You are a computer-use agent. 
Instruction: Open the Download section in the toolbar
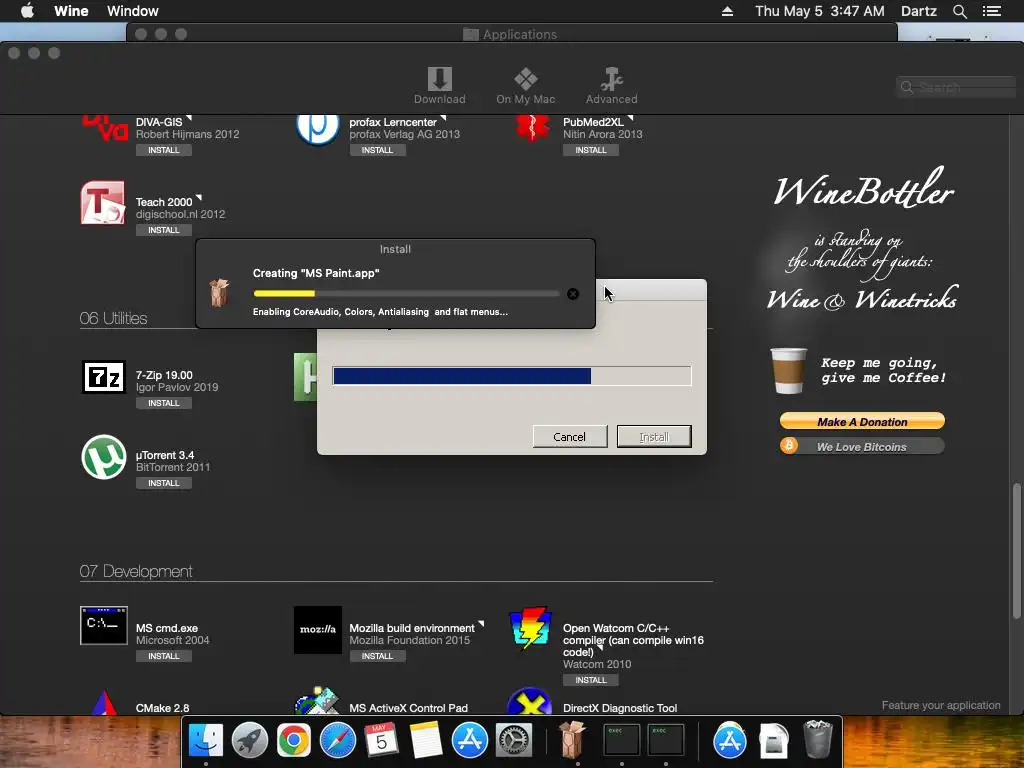point(440,86)
